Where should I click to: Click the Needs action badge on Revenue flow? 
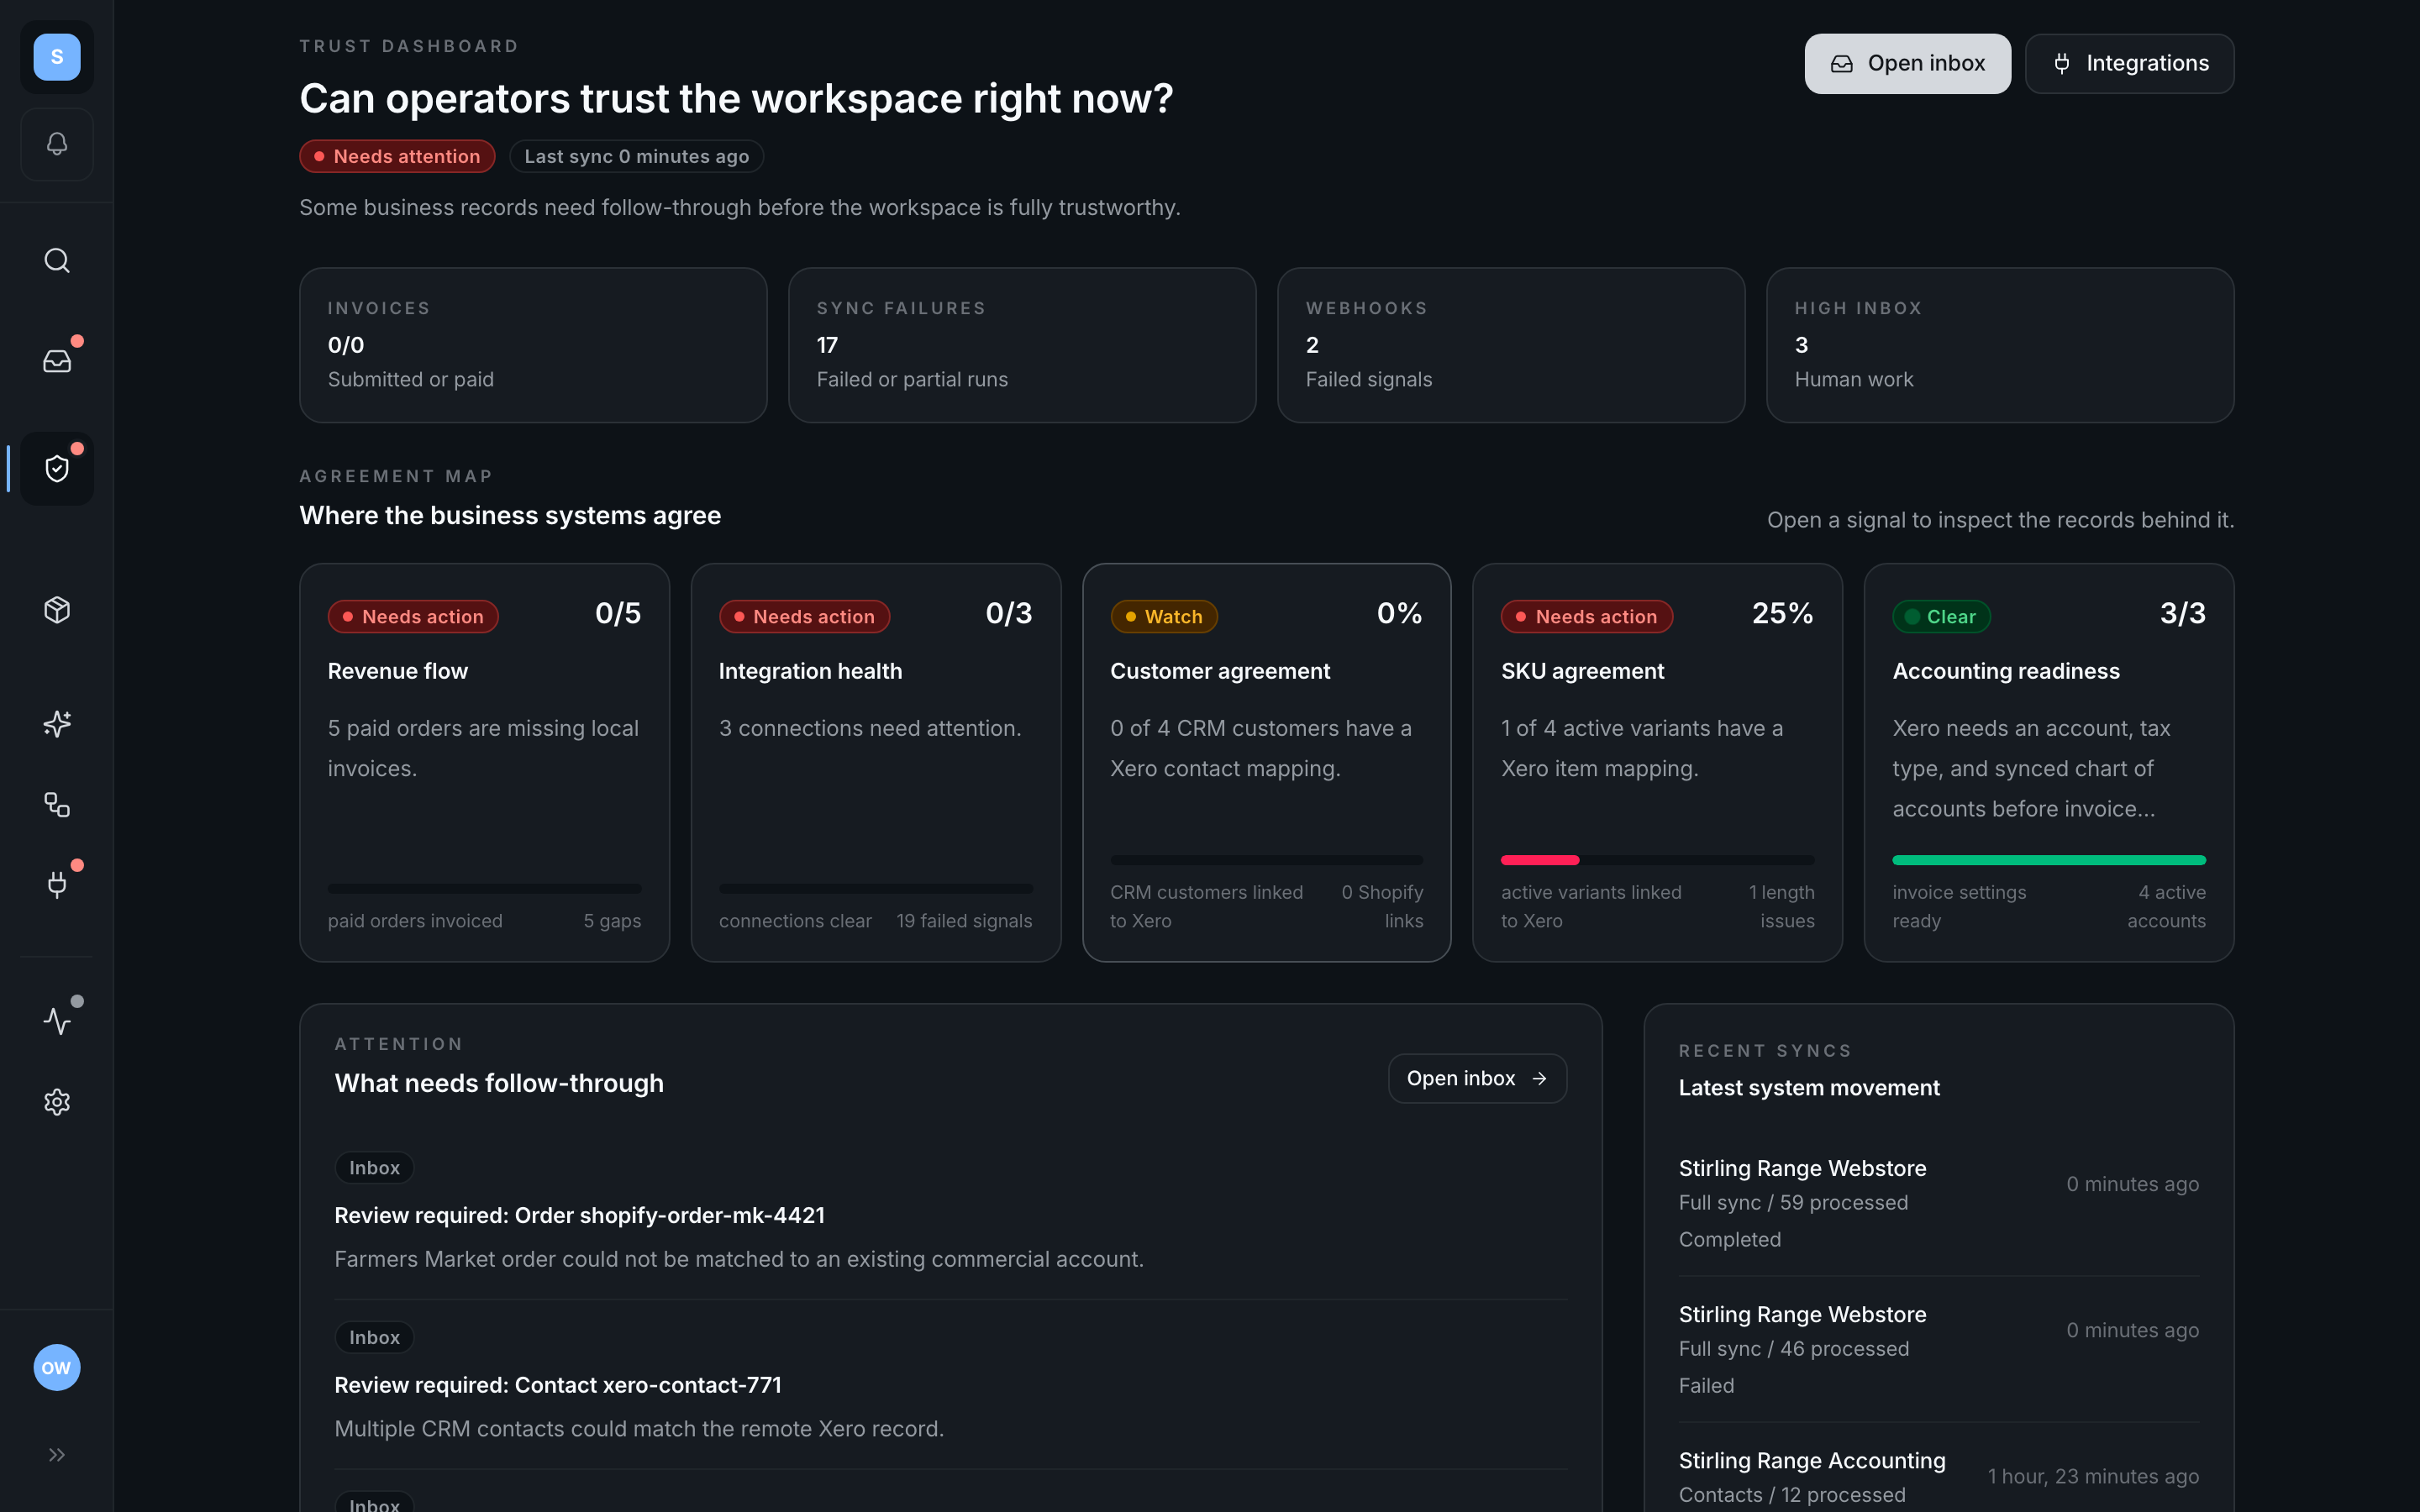[x=413, y=617]
